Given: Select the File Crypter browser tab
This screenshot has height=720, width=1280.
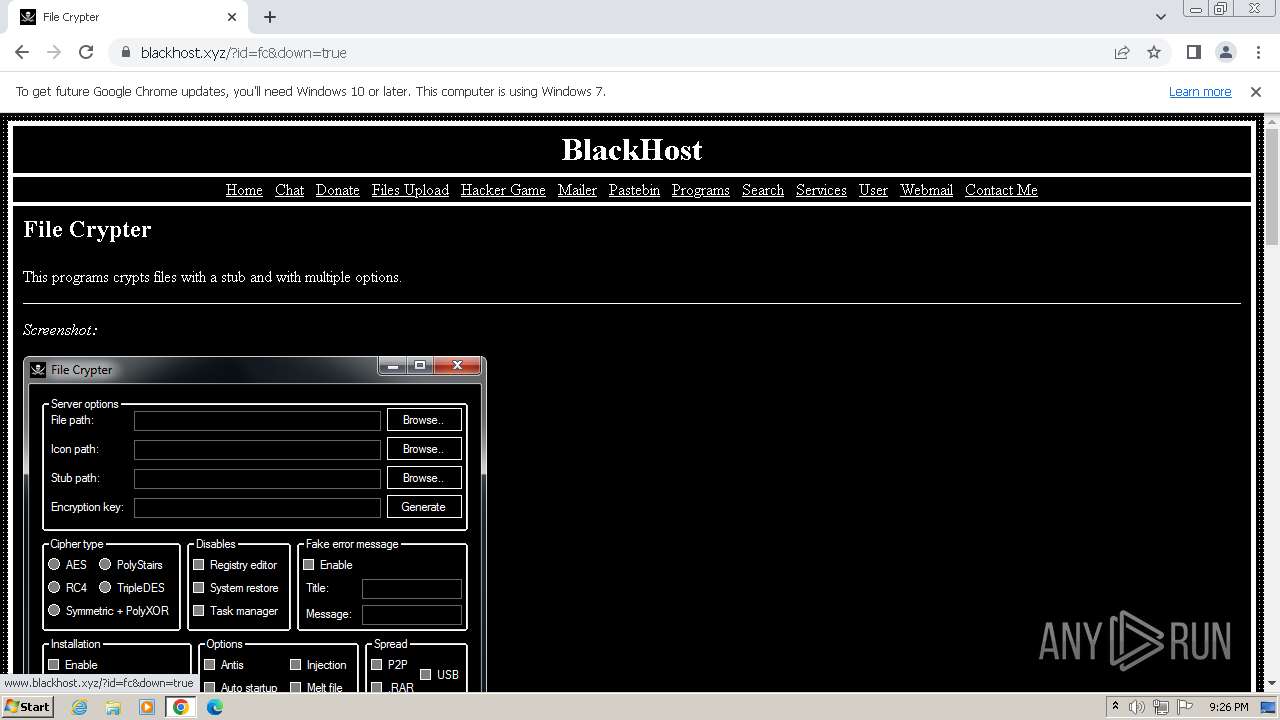Looking at the screenshot, I should point(128,17).
